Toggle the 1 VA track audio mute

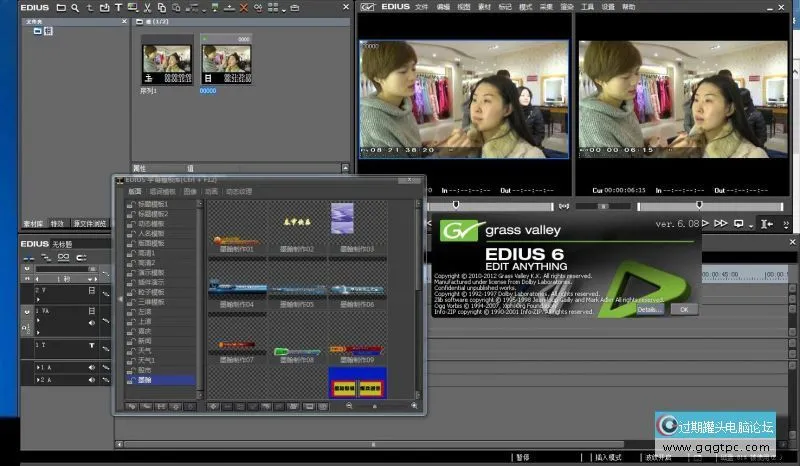[91, 321]
